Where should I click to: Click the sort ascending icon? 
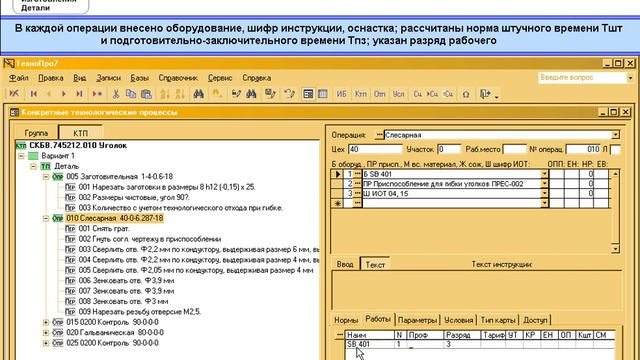pos(165,94)
